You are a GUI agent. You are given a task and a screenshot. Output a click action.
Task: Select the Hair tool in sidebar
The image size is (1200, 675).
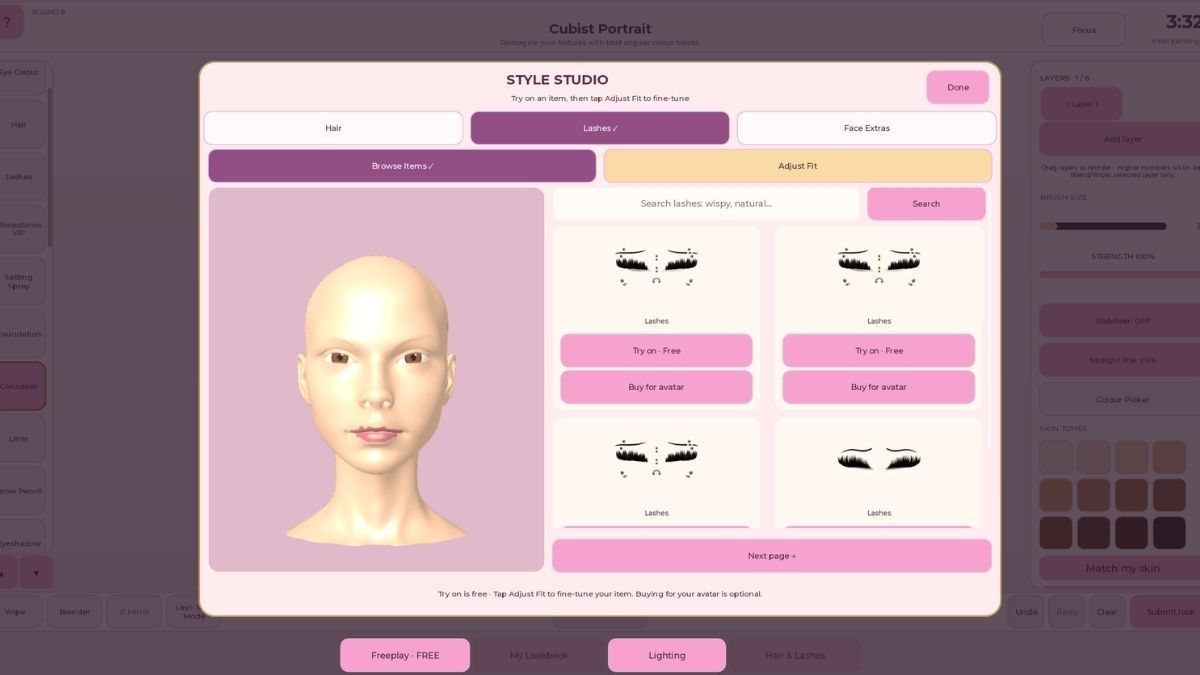[20, 125]
